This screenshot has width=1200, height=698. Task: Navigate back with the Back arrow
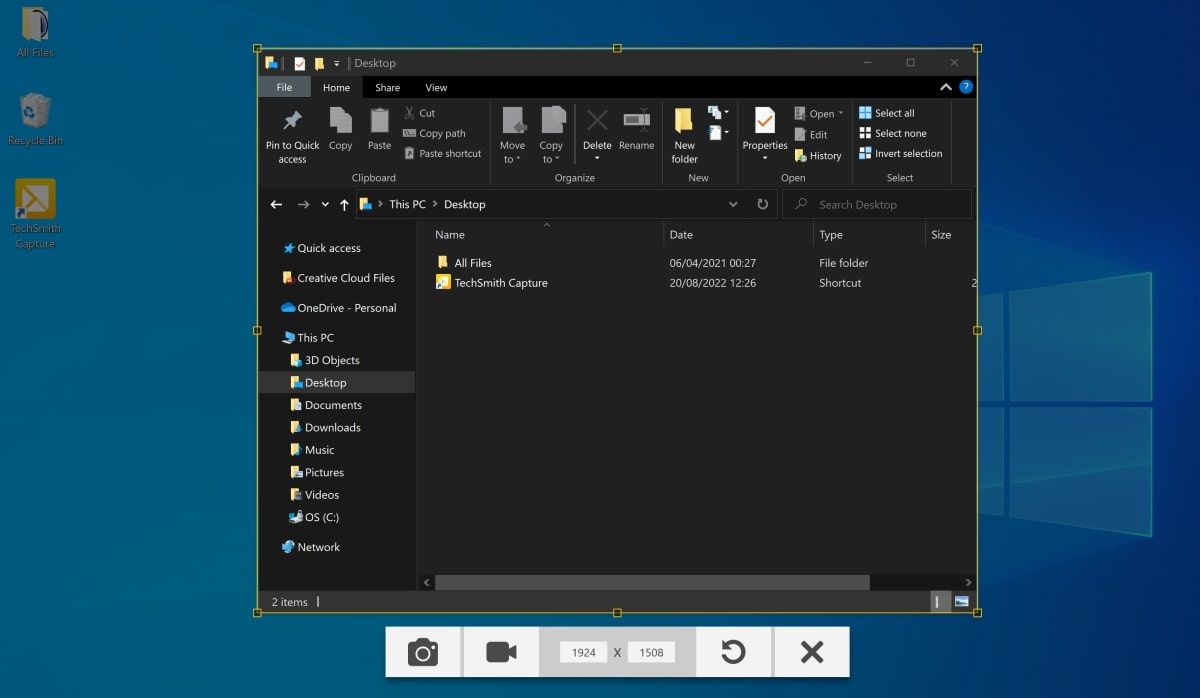[x=277, y=204]
